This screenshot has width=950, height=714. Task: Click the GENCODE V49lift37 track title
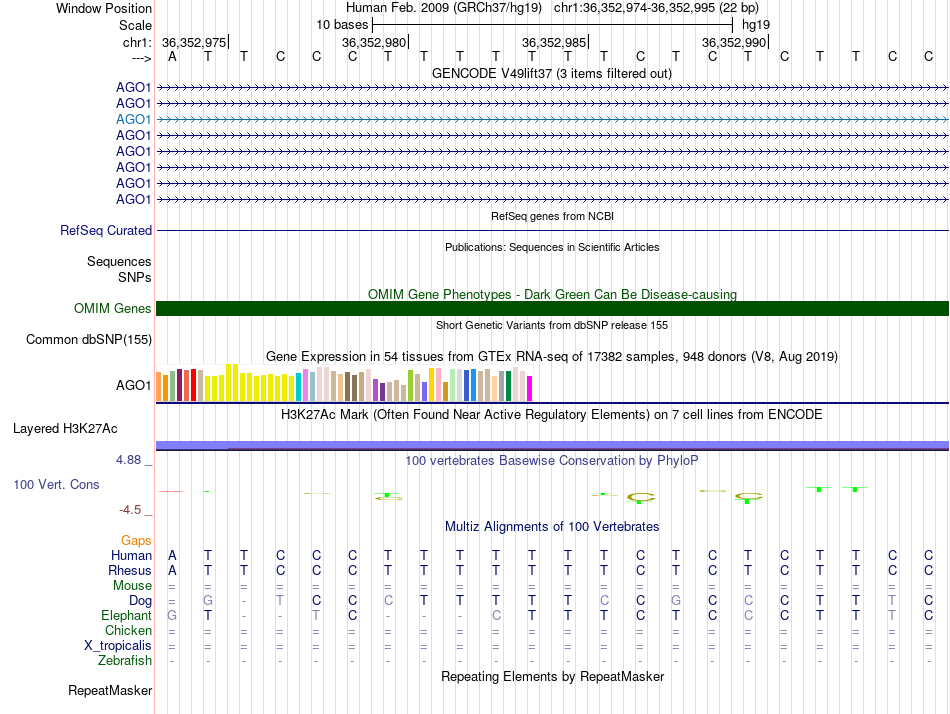[x=551, y=73]
